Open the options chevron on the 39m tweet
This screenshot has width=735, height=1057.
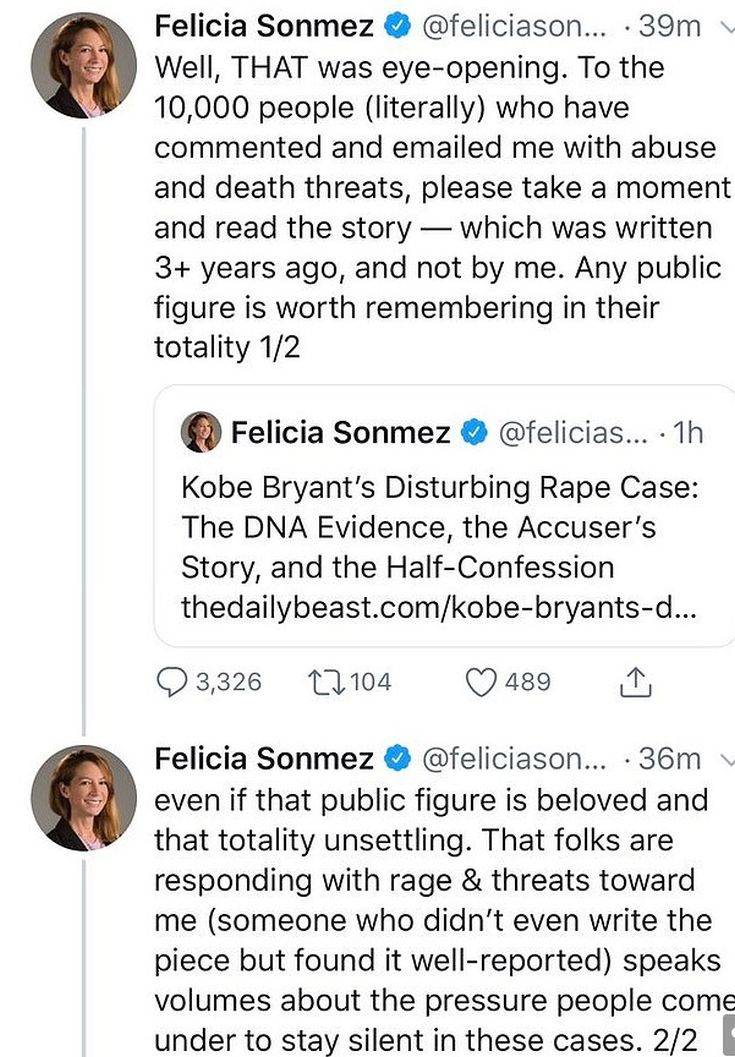(x=727, y=28)
